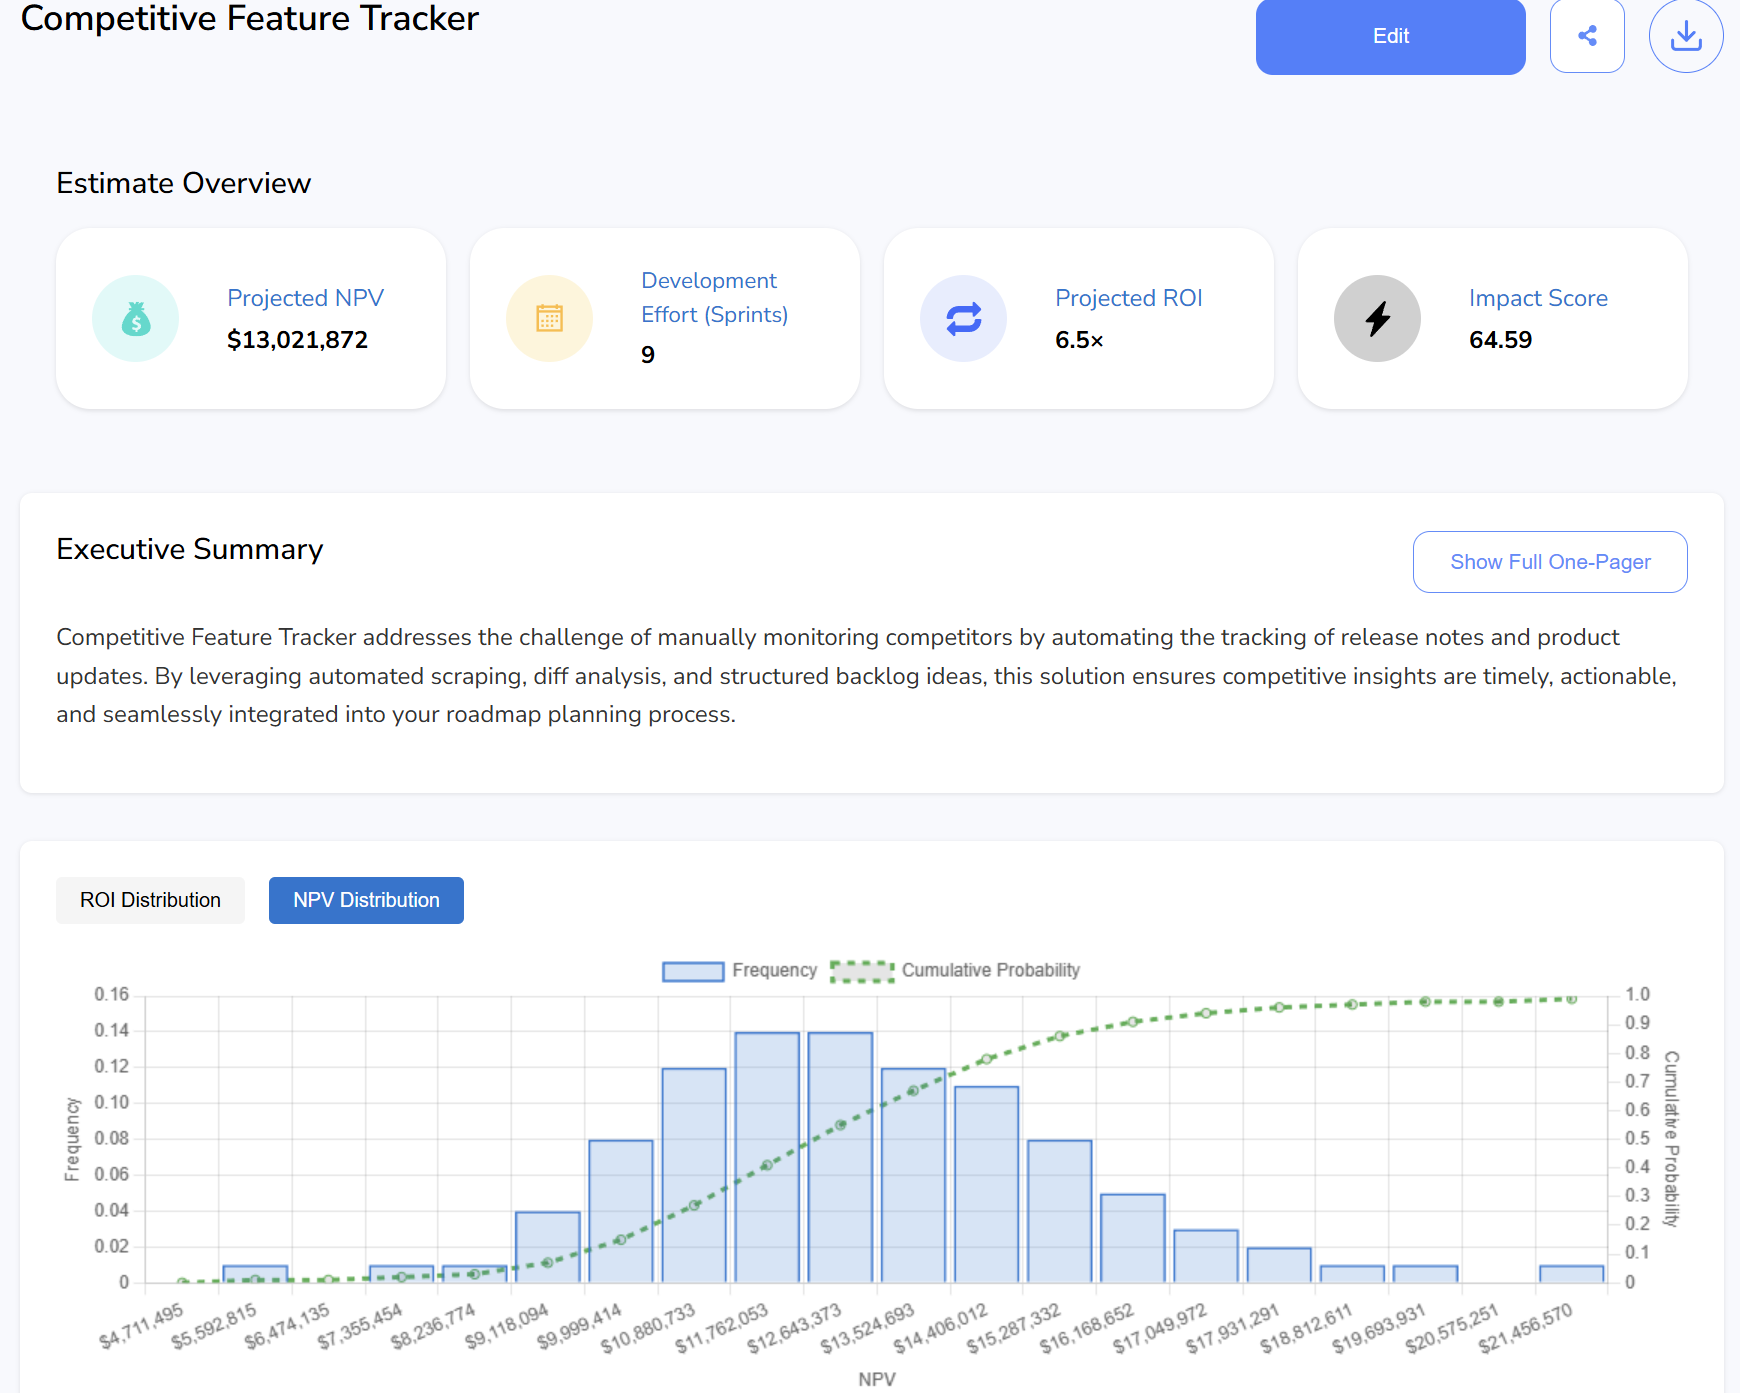Screen dimensions: 1740x1393
Task: Select the NPV Distribution tab
Action: pos(366,900)
